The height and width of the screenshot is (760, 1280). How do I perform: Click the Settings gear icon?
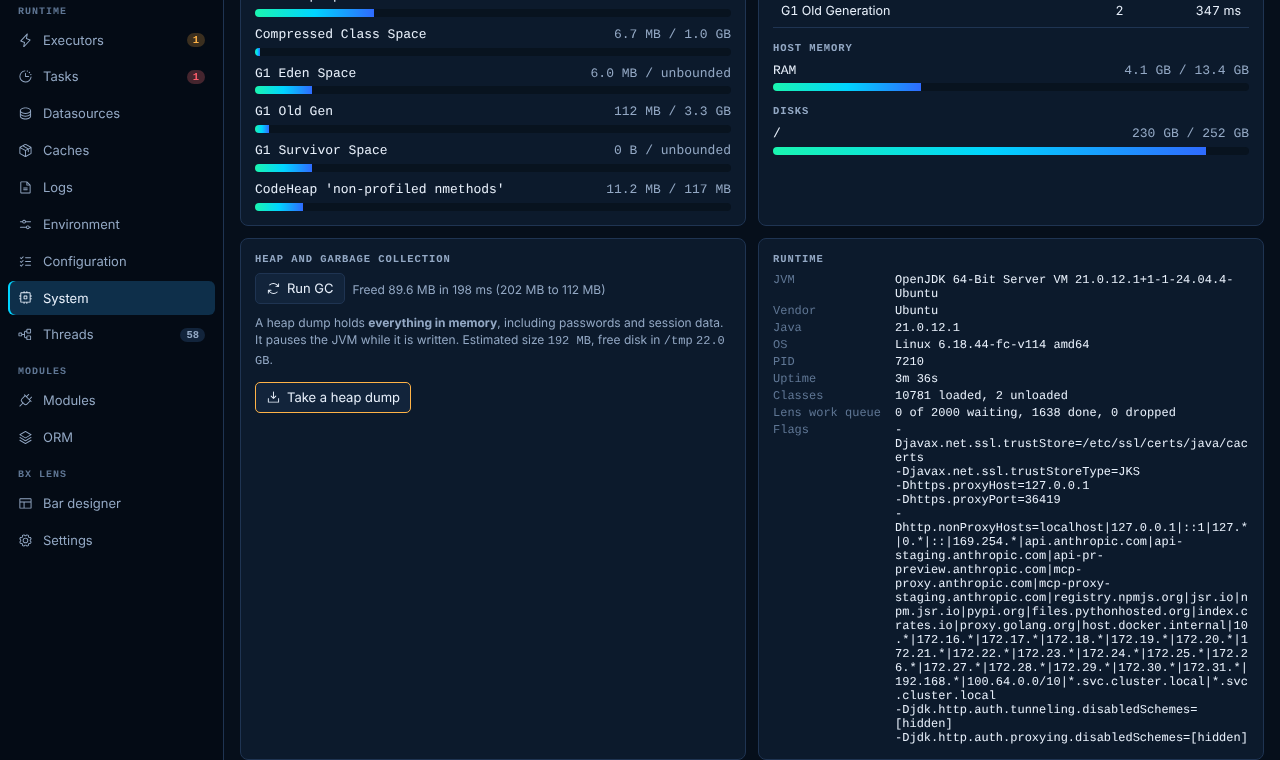(25, 541)
